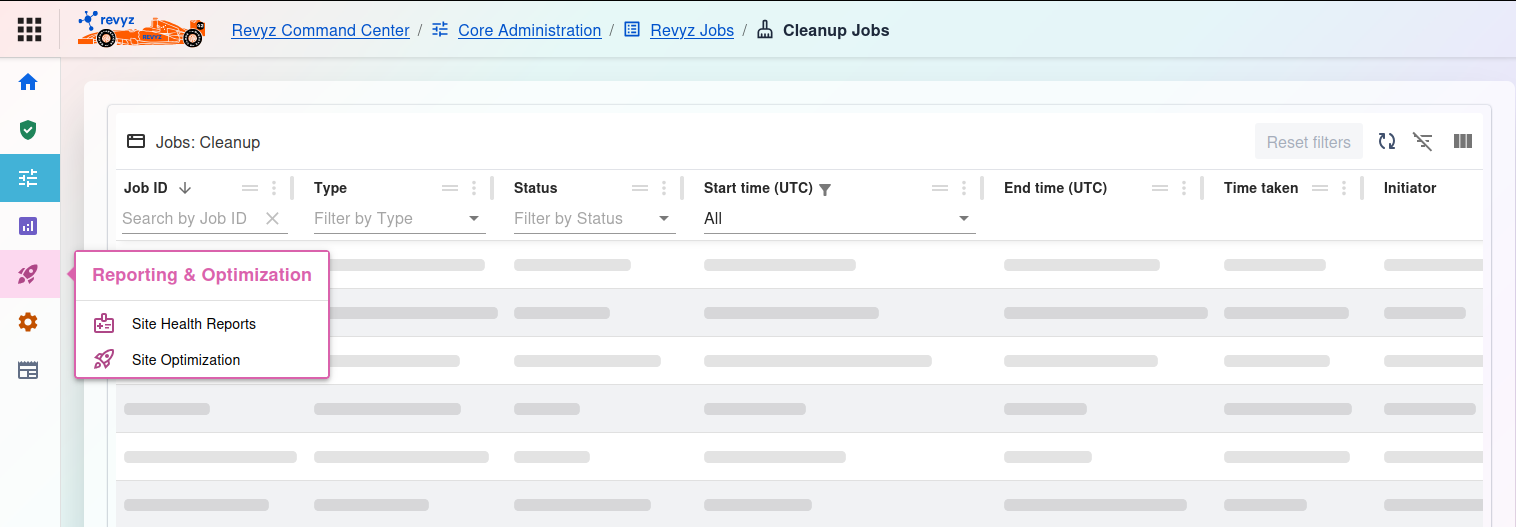Select the Core Administration sliders sidebar icon
Viewport: 1516px width, 527px height.
coord(28,178)
